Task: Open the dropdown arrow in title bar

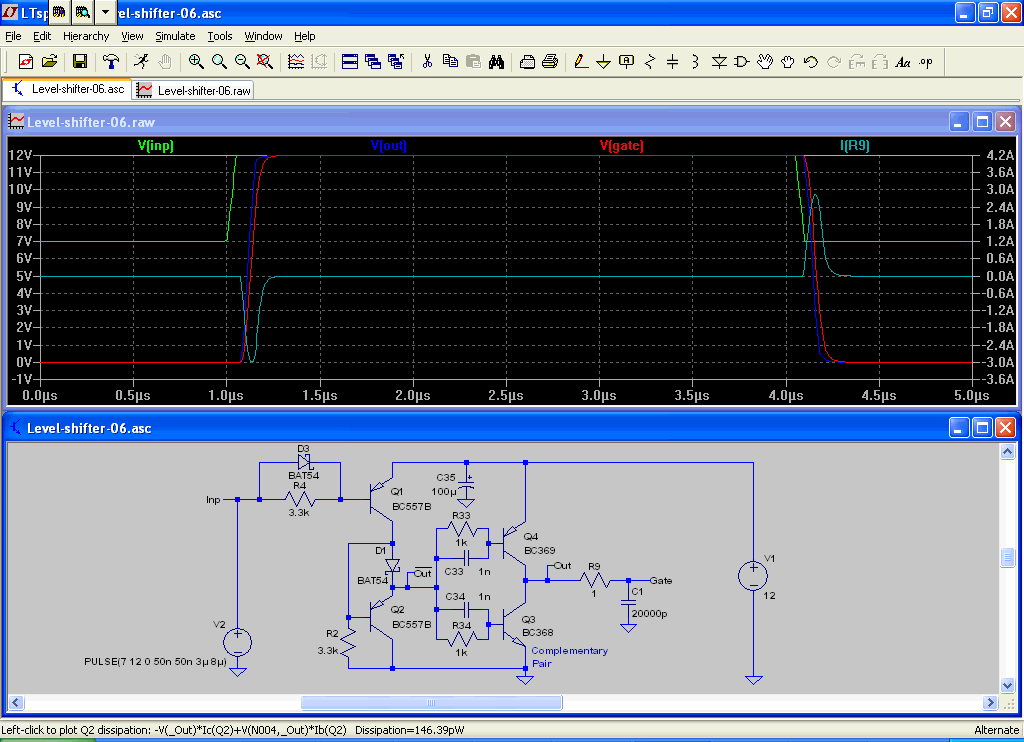Action: (x=105, y=12)
